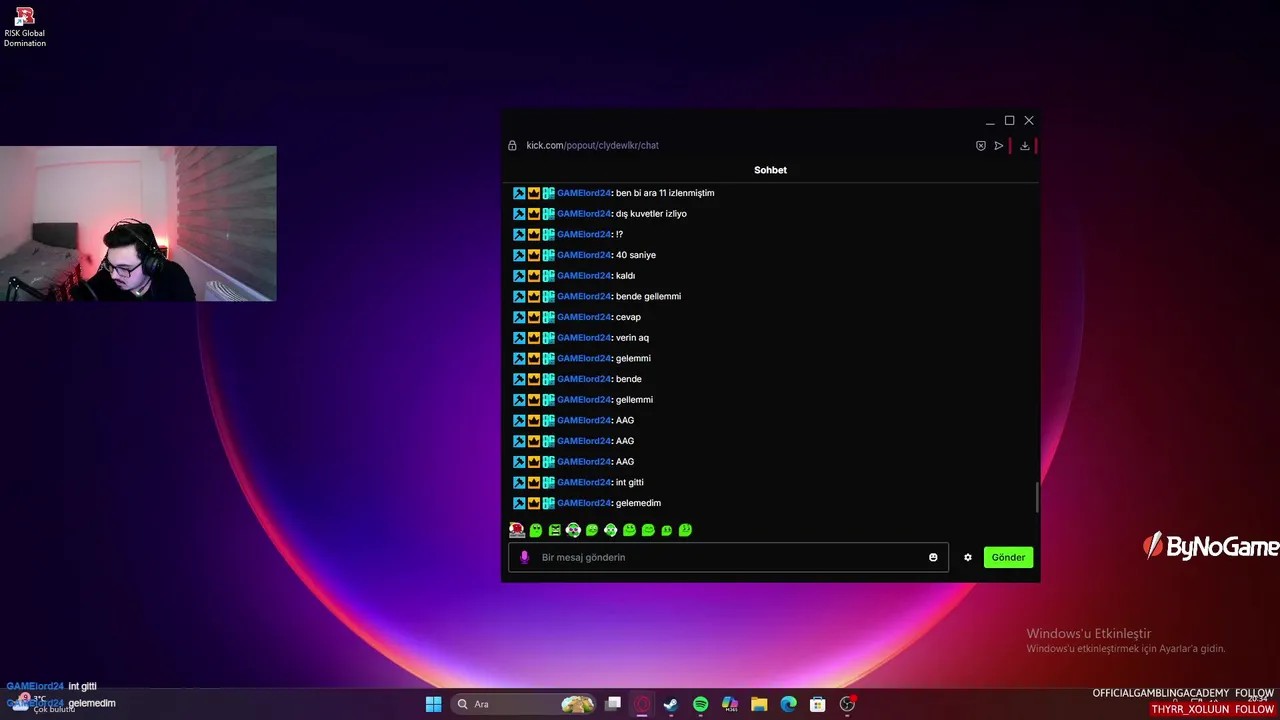
Task: Insert the fifth green blob emote
Action: tap(592, 530)
